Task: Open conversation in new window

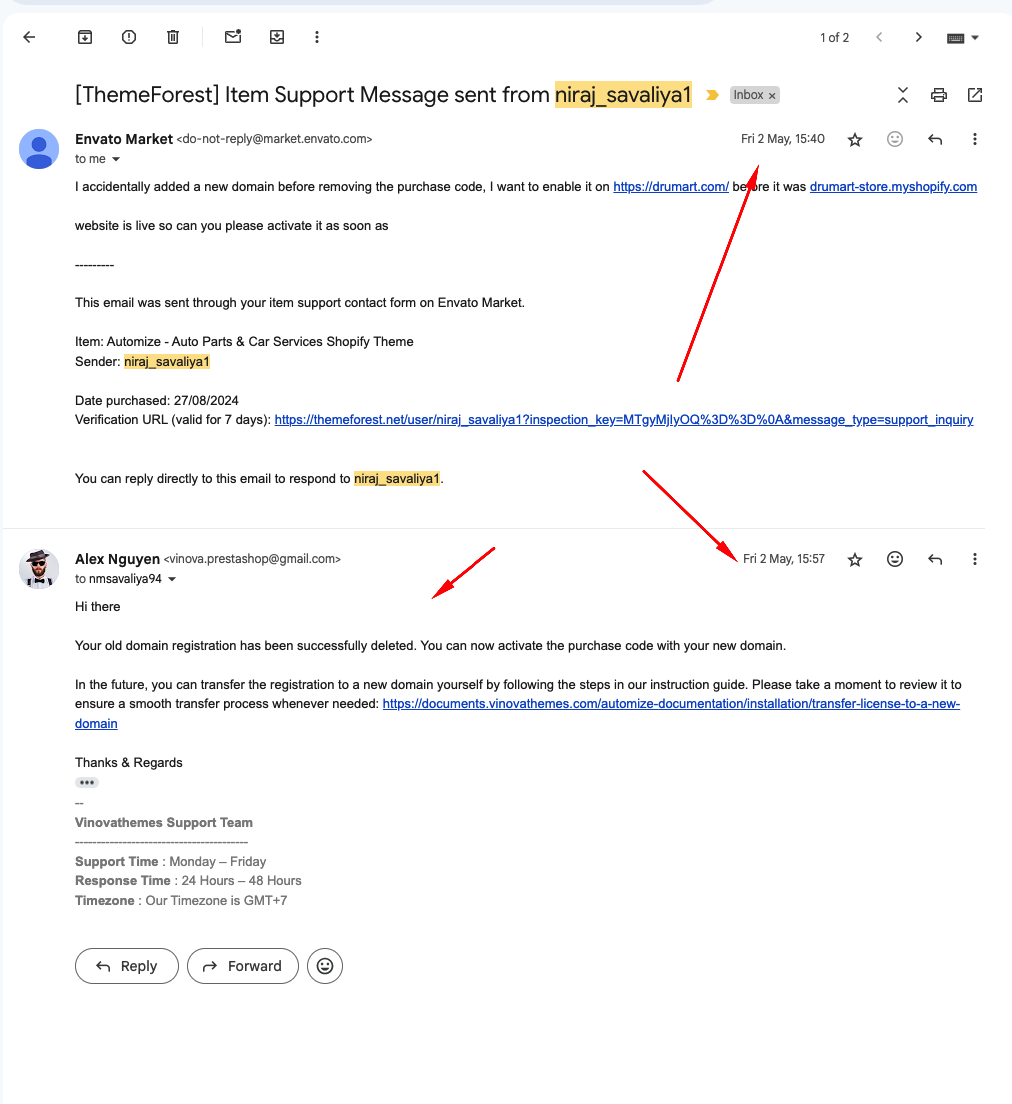Action: [x=975, y=95]
